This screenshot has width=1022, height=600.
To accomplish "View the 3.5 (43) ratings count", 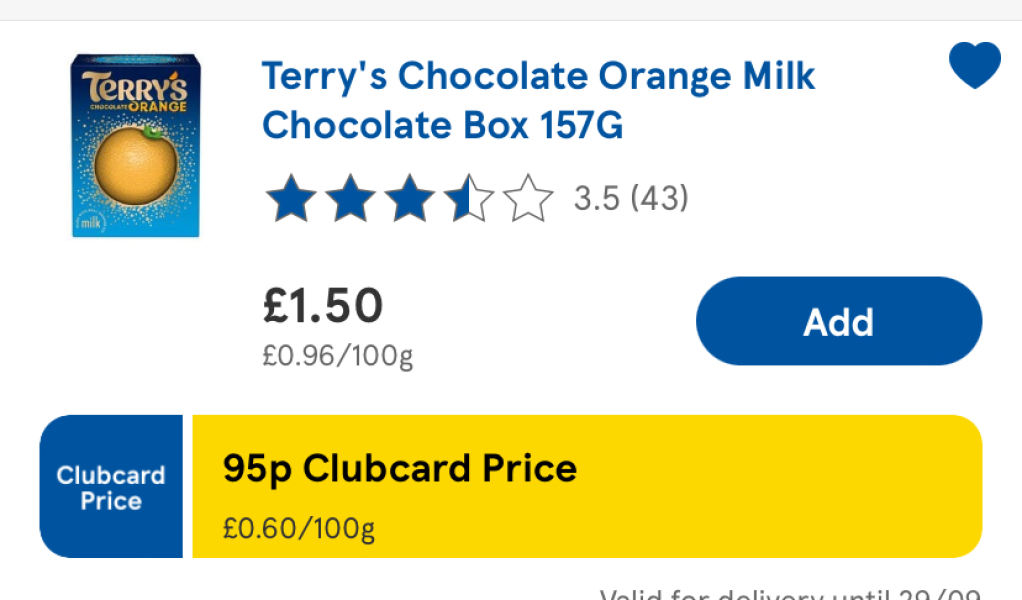I will tap(631, 198).
